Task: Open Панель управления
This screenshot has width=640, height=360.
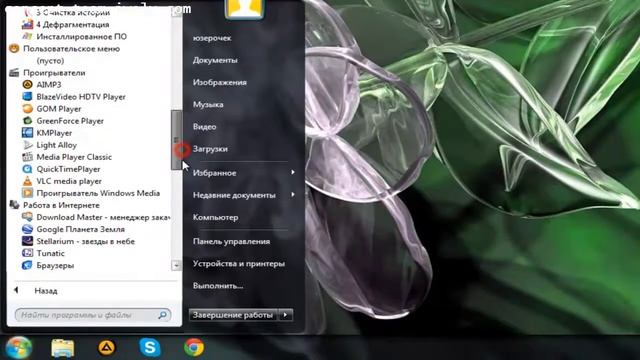Action: 231,241
